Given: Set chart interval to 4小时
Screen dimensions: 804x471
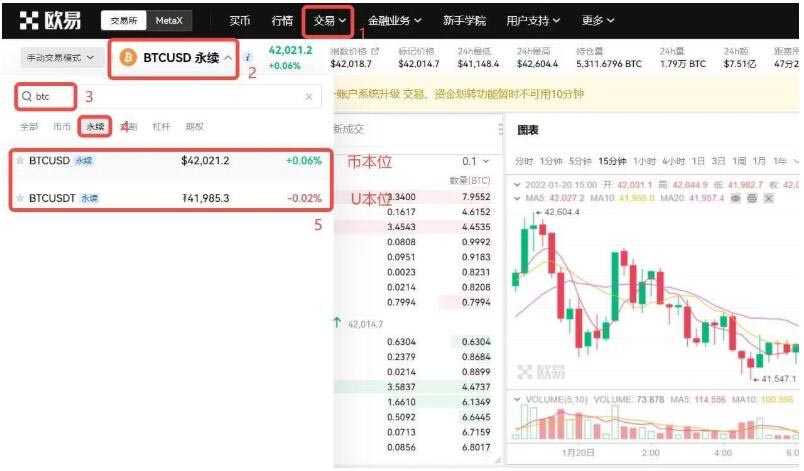Looking at the screenshot, I should 674,161.
